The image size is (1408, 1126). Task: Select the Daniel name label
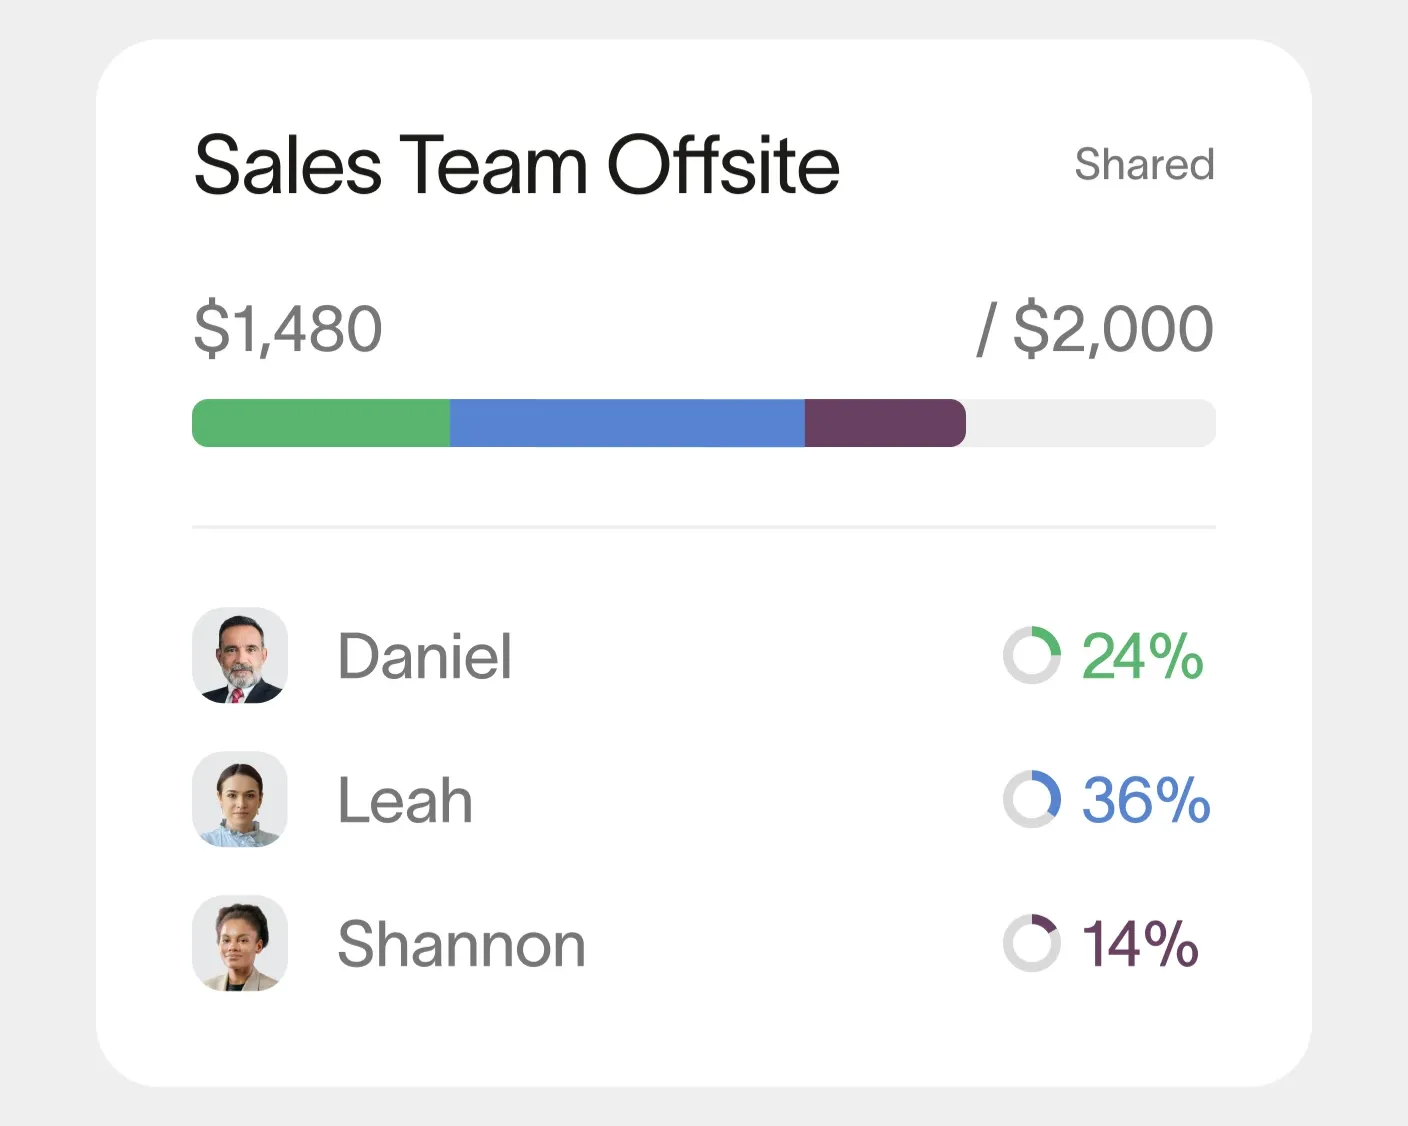tap(425, 657)
